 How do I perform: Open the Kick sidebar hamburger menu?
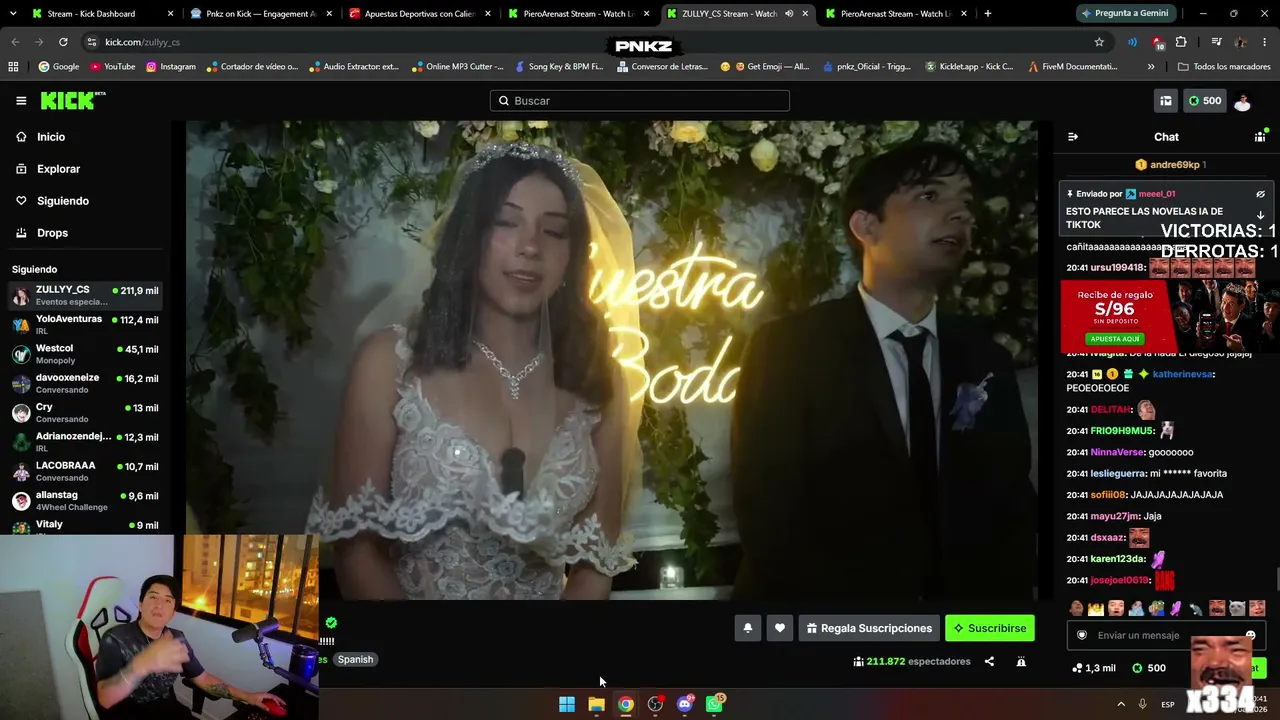21,101
